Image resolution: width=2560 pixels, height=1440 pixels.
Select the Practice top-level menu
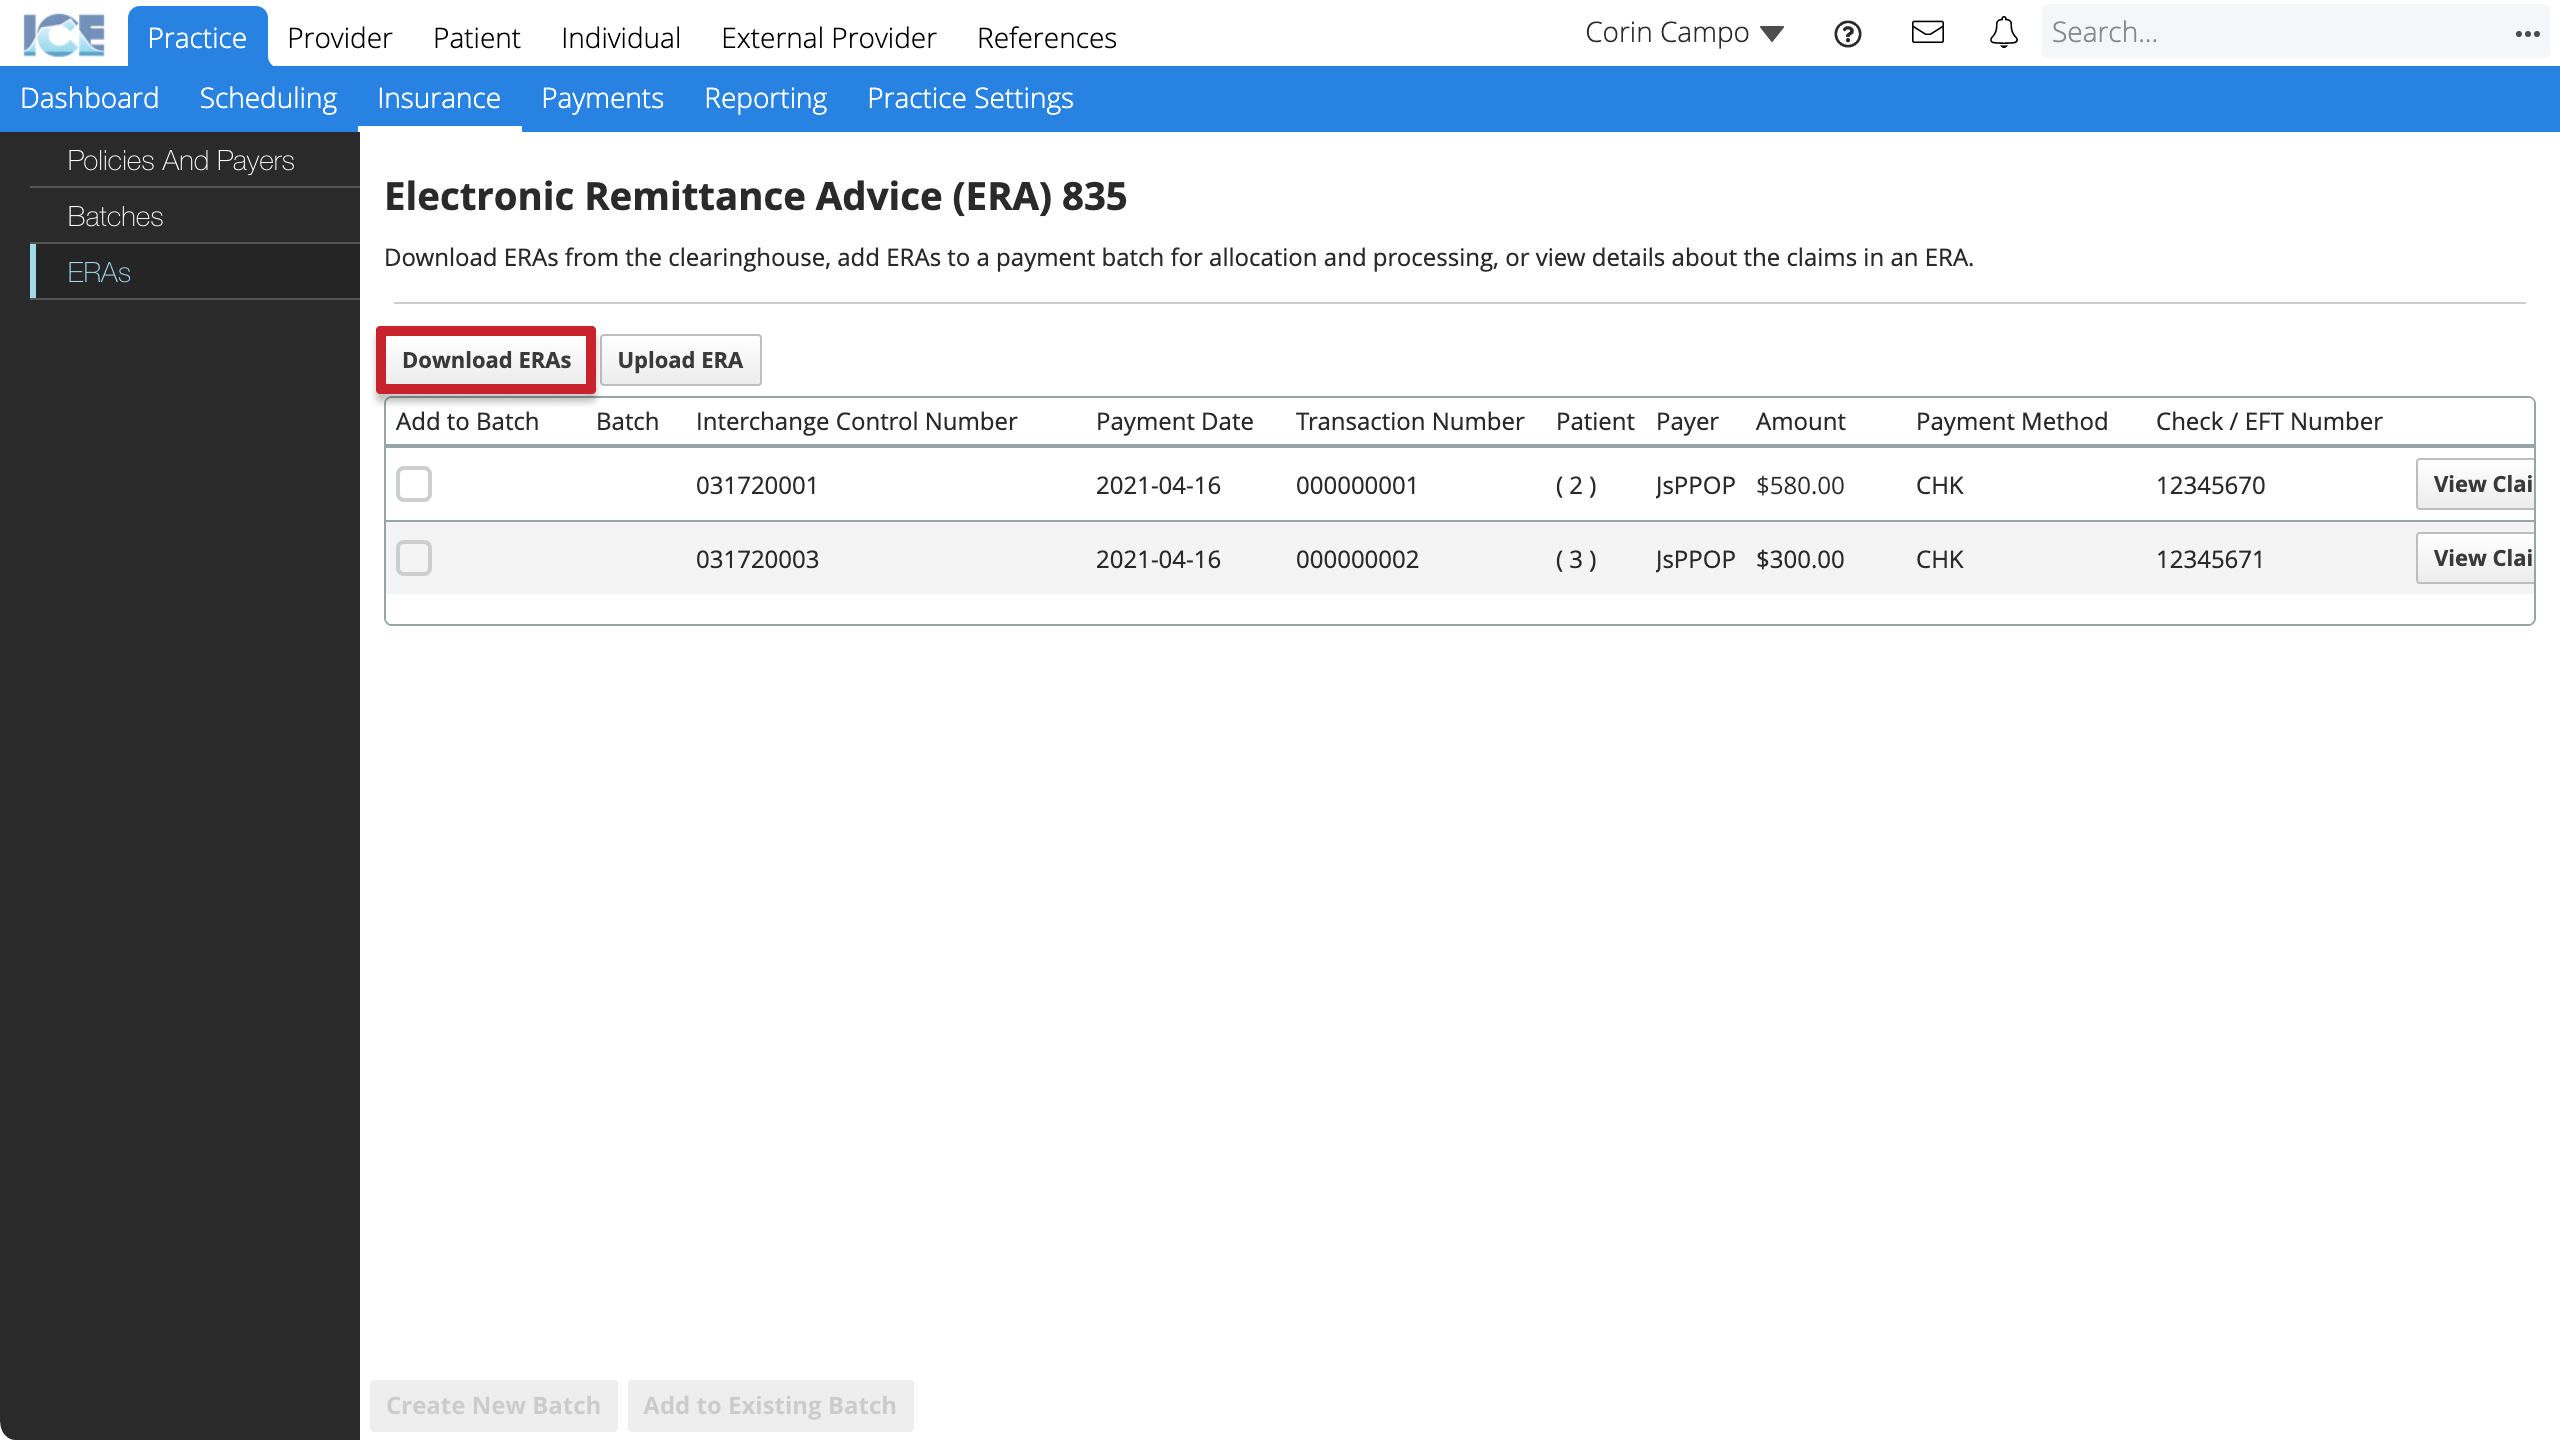click(x=197, y=37)
